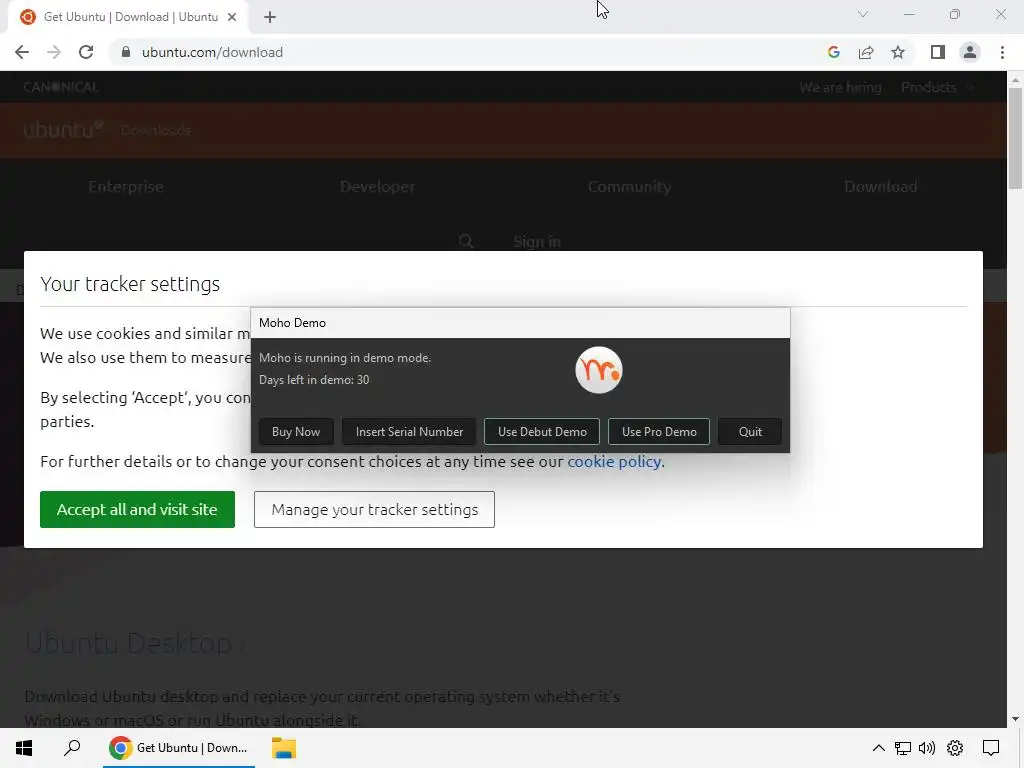Go forward in Chrome browser
This screenshot has width=1024, height=768.
(54, 52)
